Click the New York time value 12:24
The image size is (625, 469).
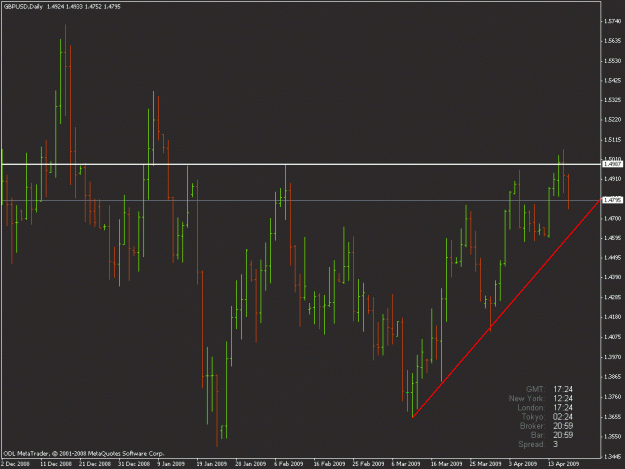click(563, 398)
